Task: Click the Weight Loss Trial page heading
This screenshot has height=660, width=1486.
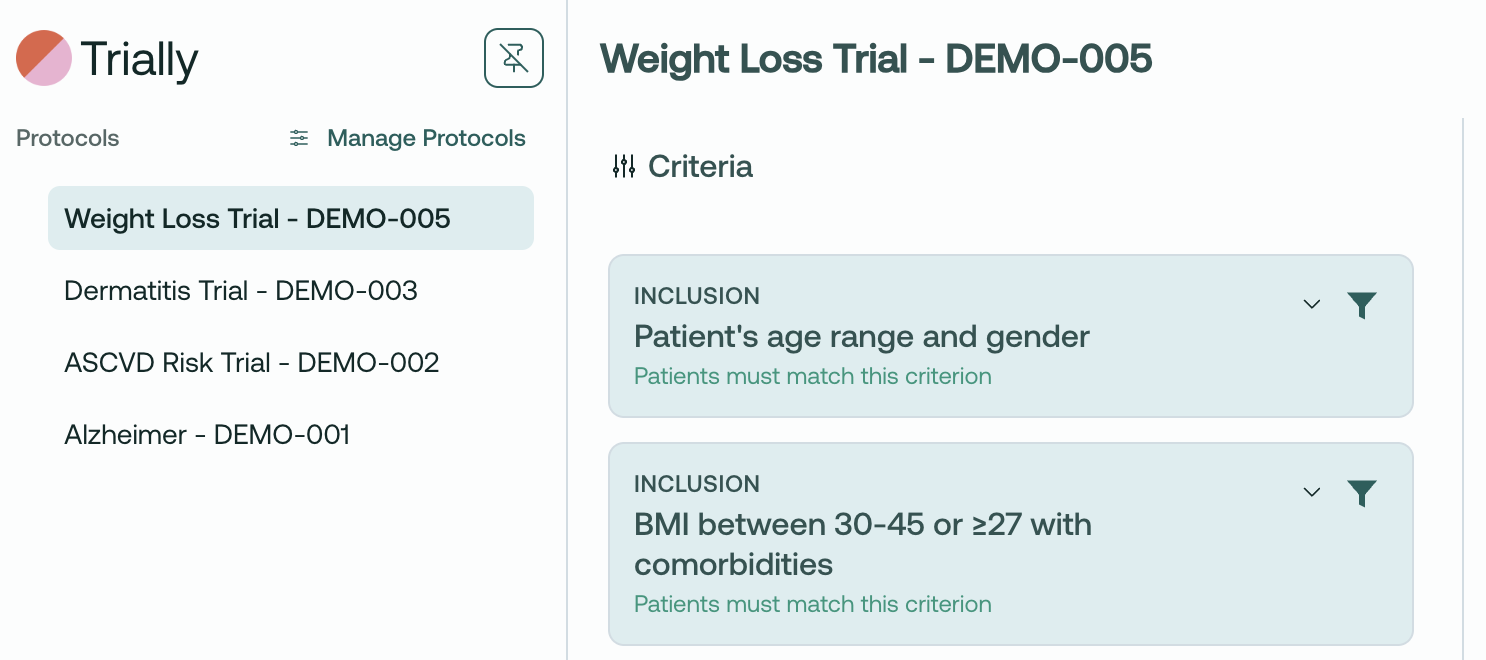Action: coord(876,59)
